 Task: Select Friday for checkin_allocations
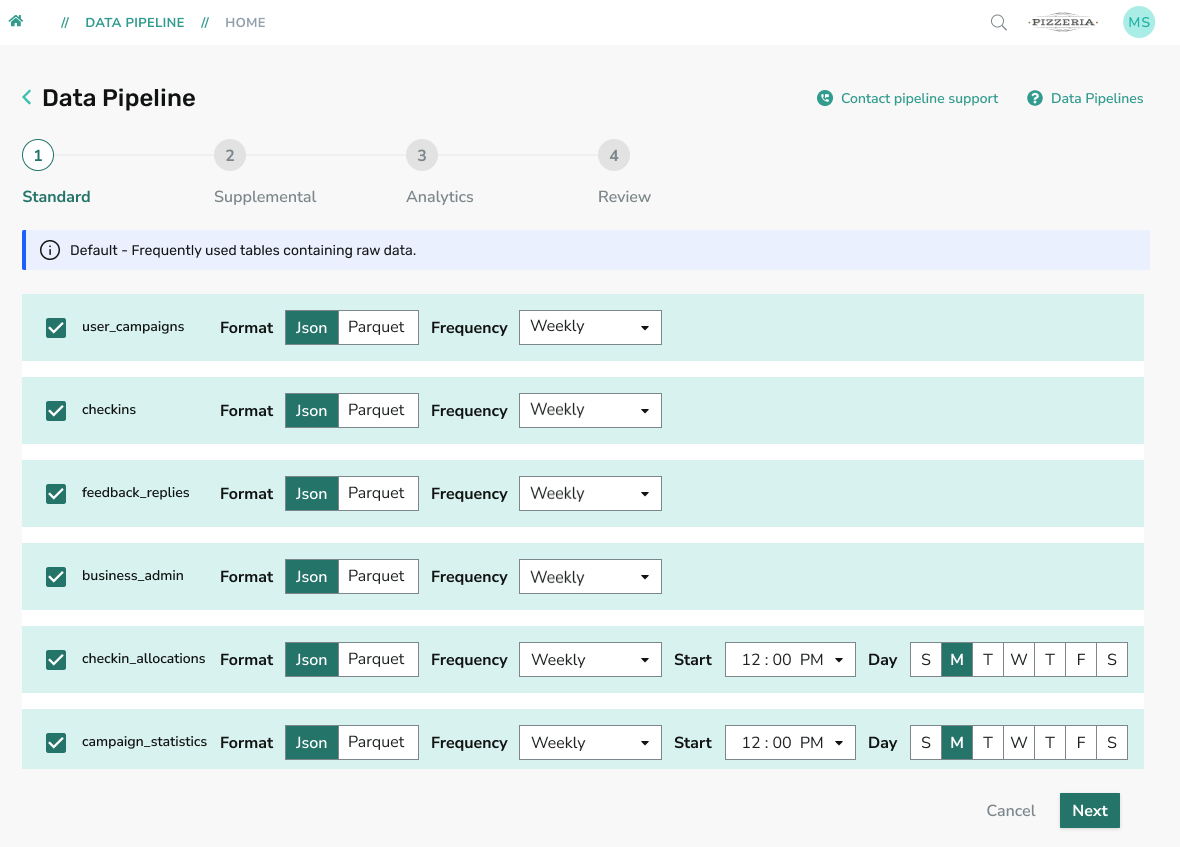click(1081, 660)
